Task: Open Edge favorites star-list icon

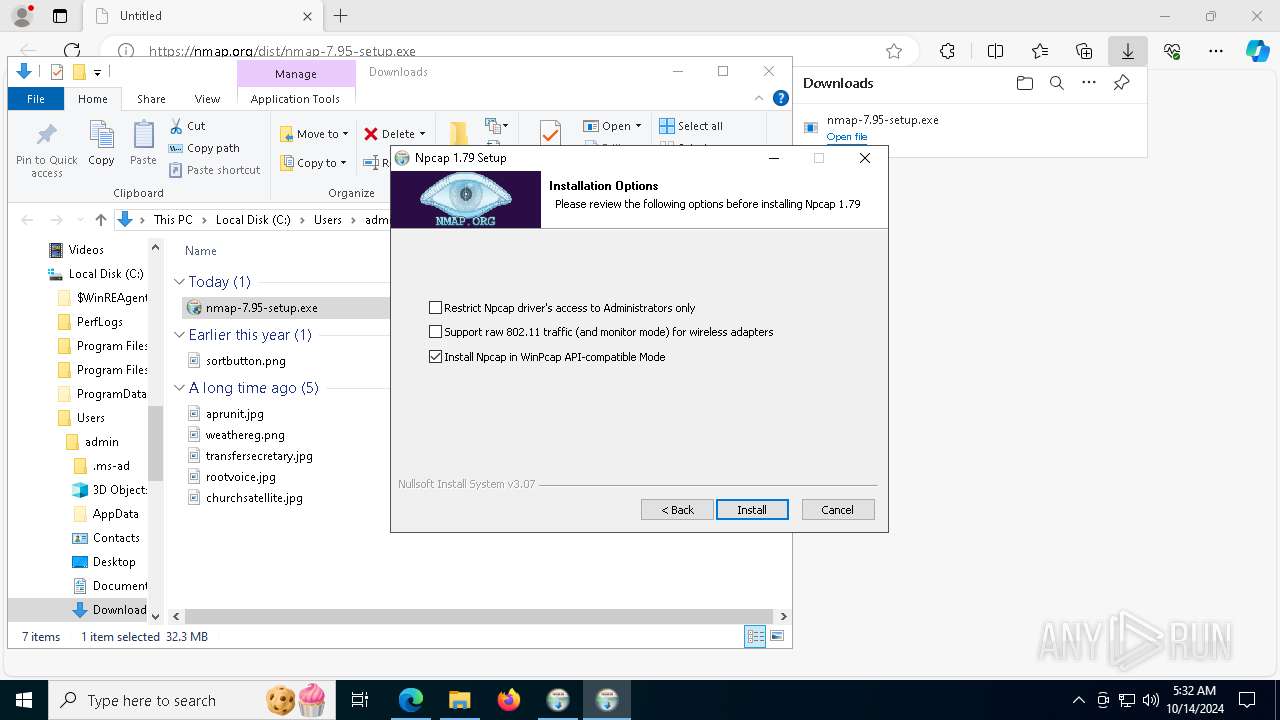Action: (1040, 51)
